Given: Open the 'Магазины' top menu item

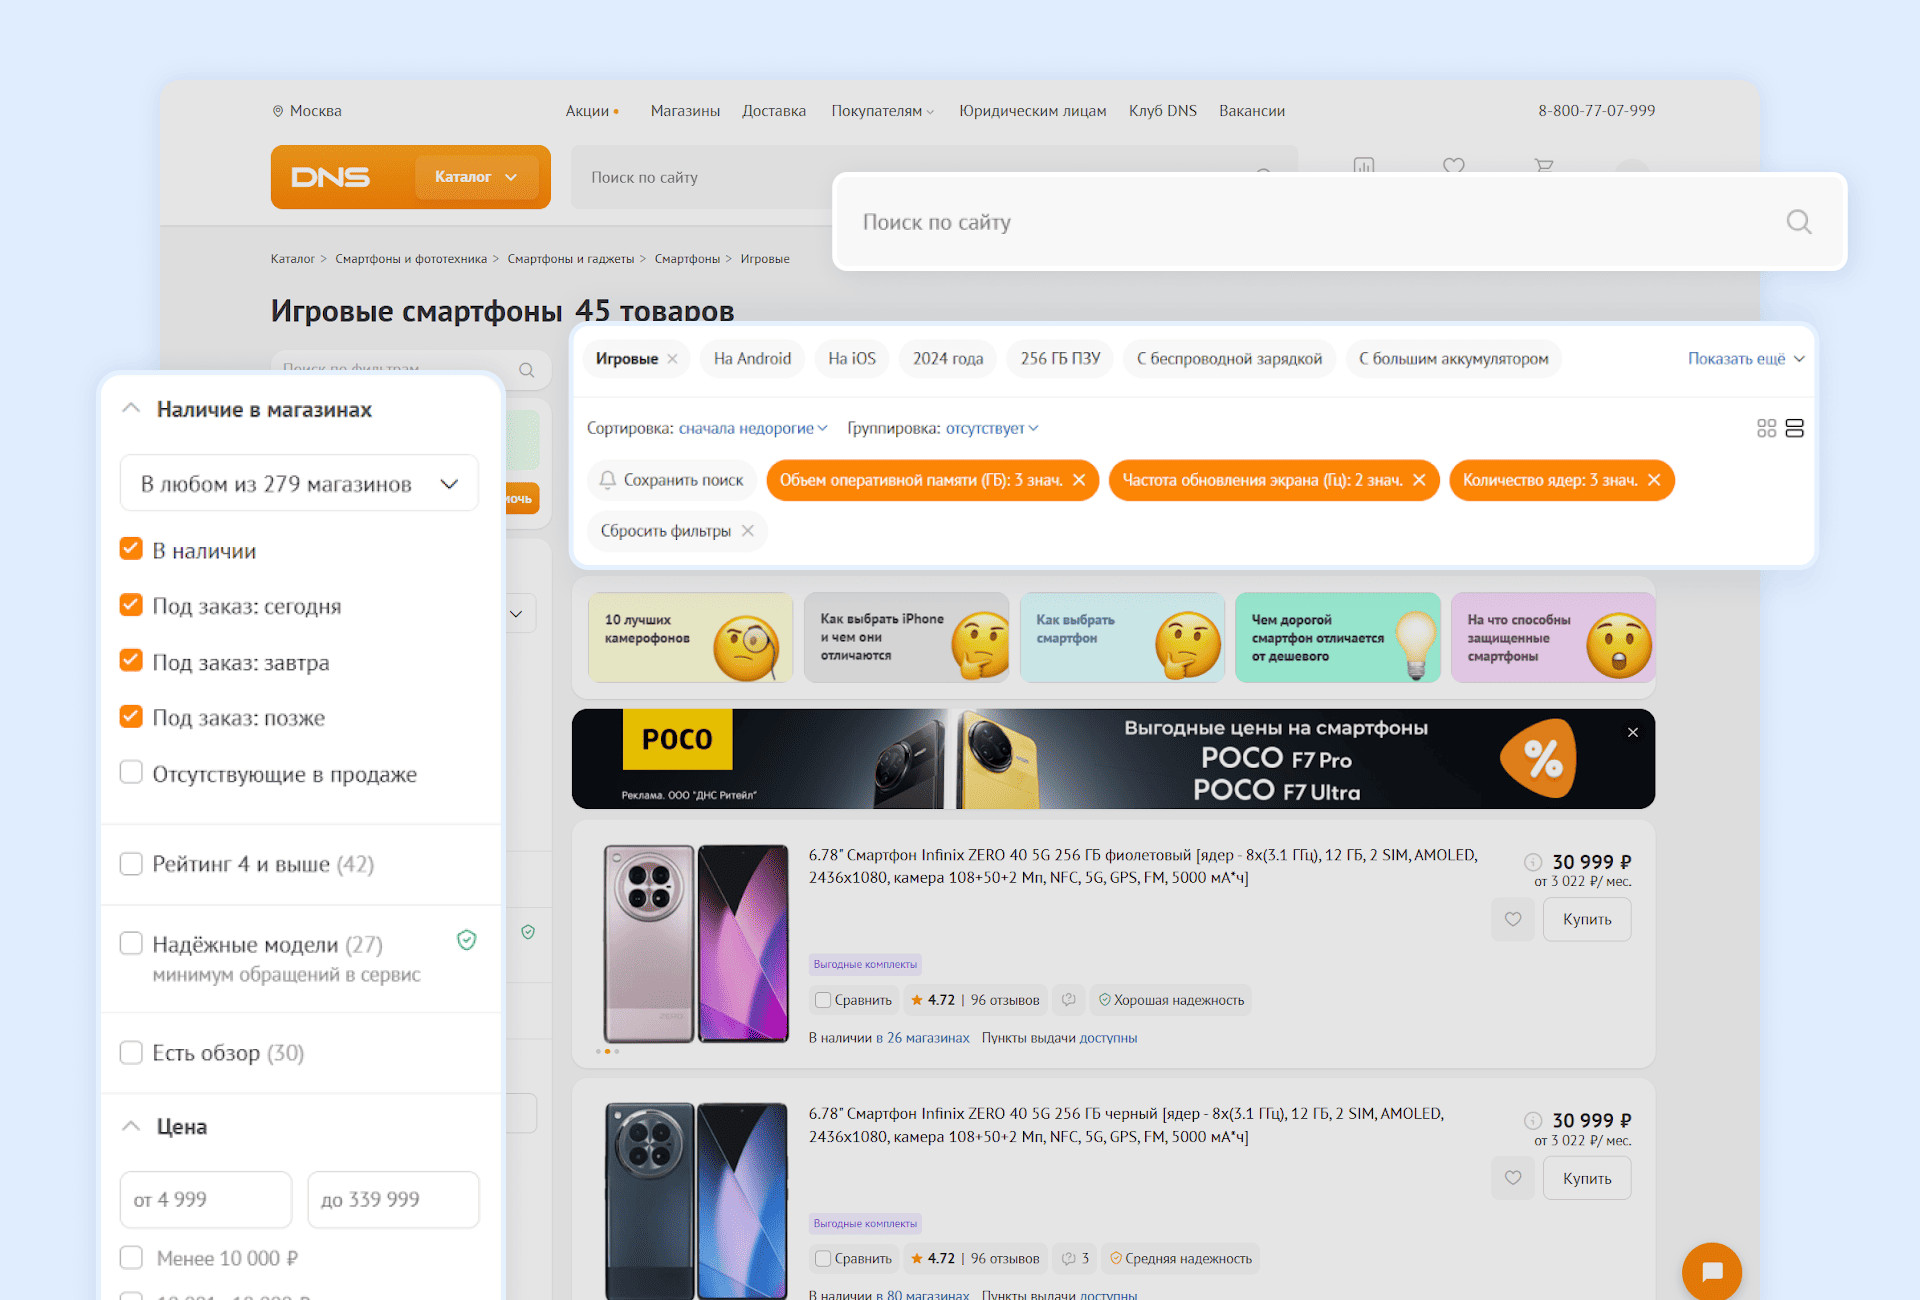Looking at the screenshot, I should tap(684, 111).
